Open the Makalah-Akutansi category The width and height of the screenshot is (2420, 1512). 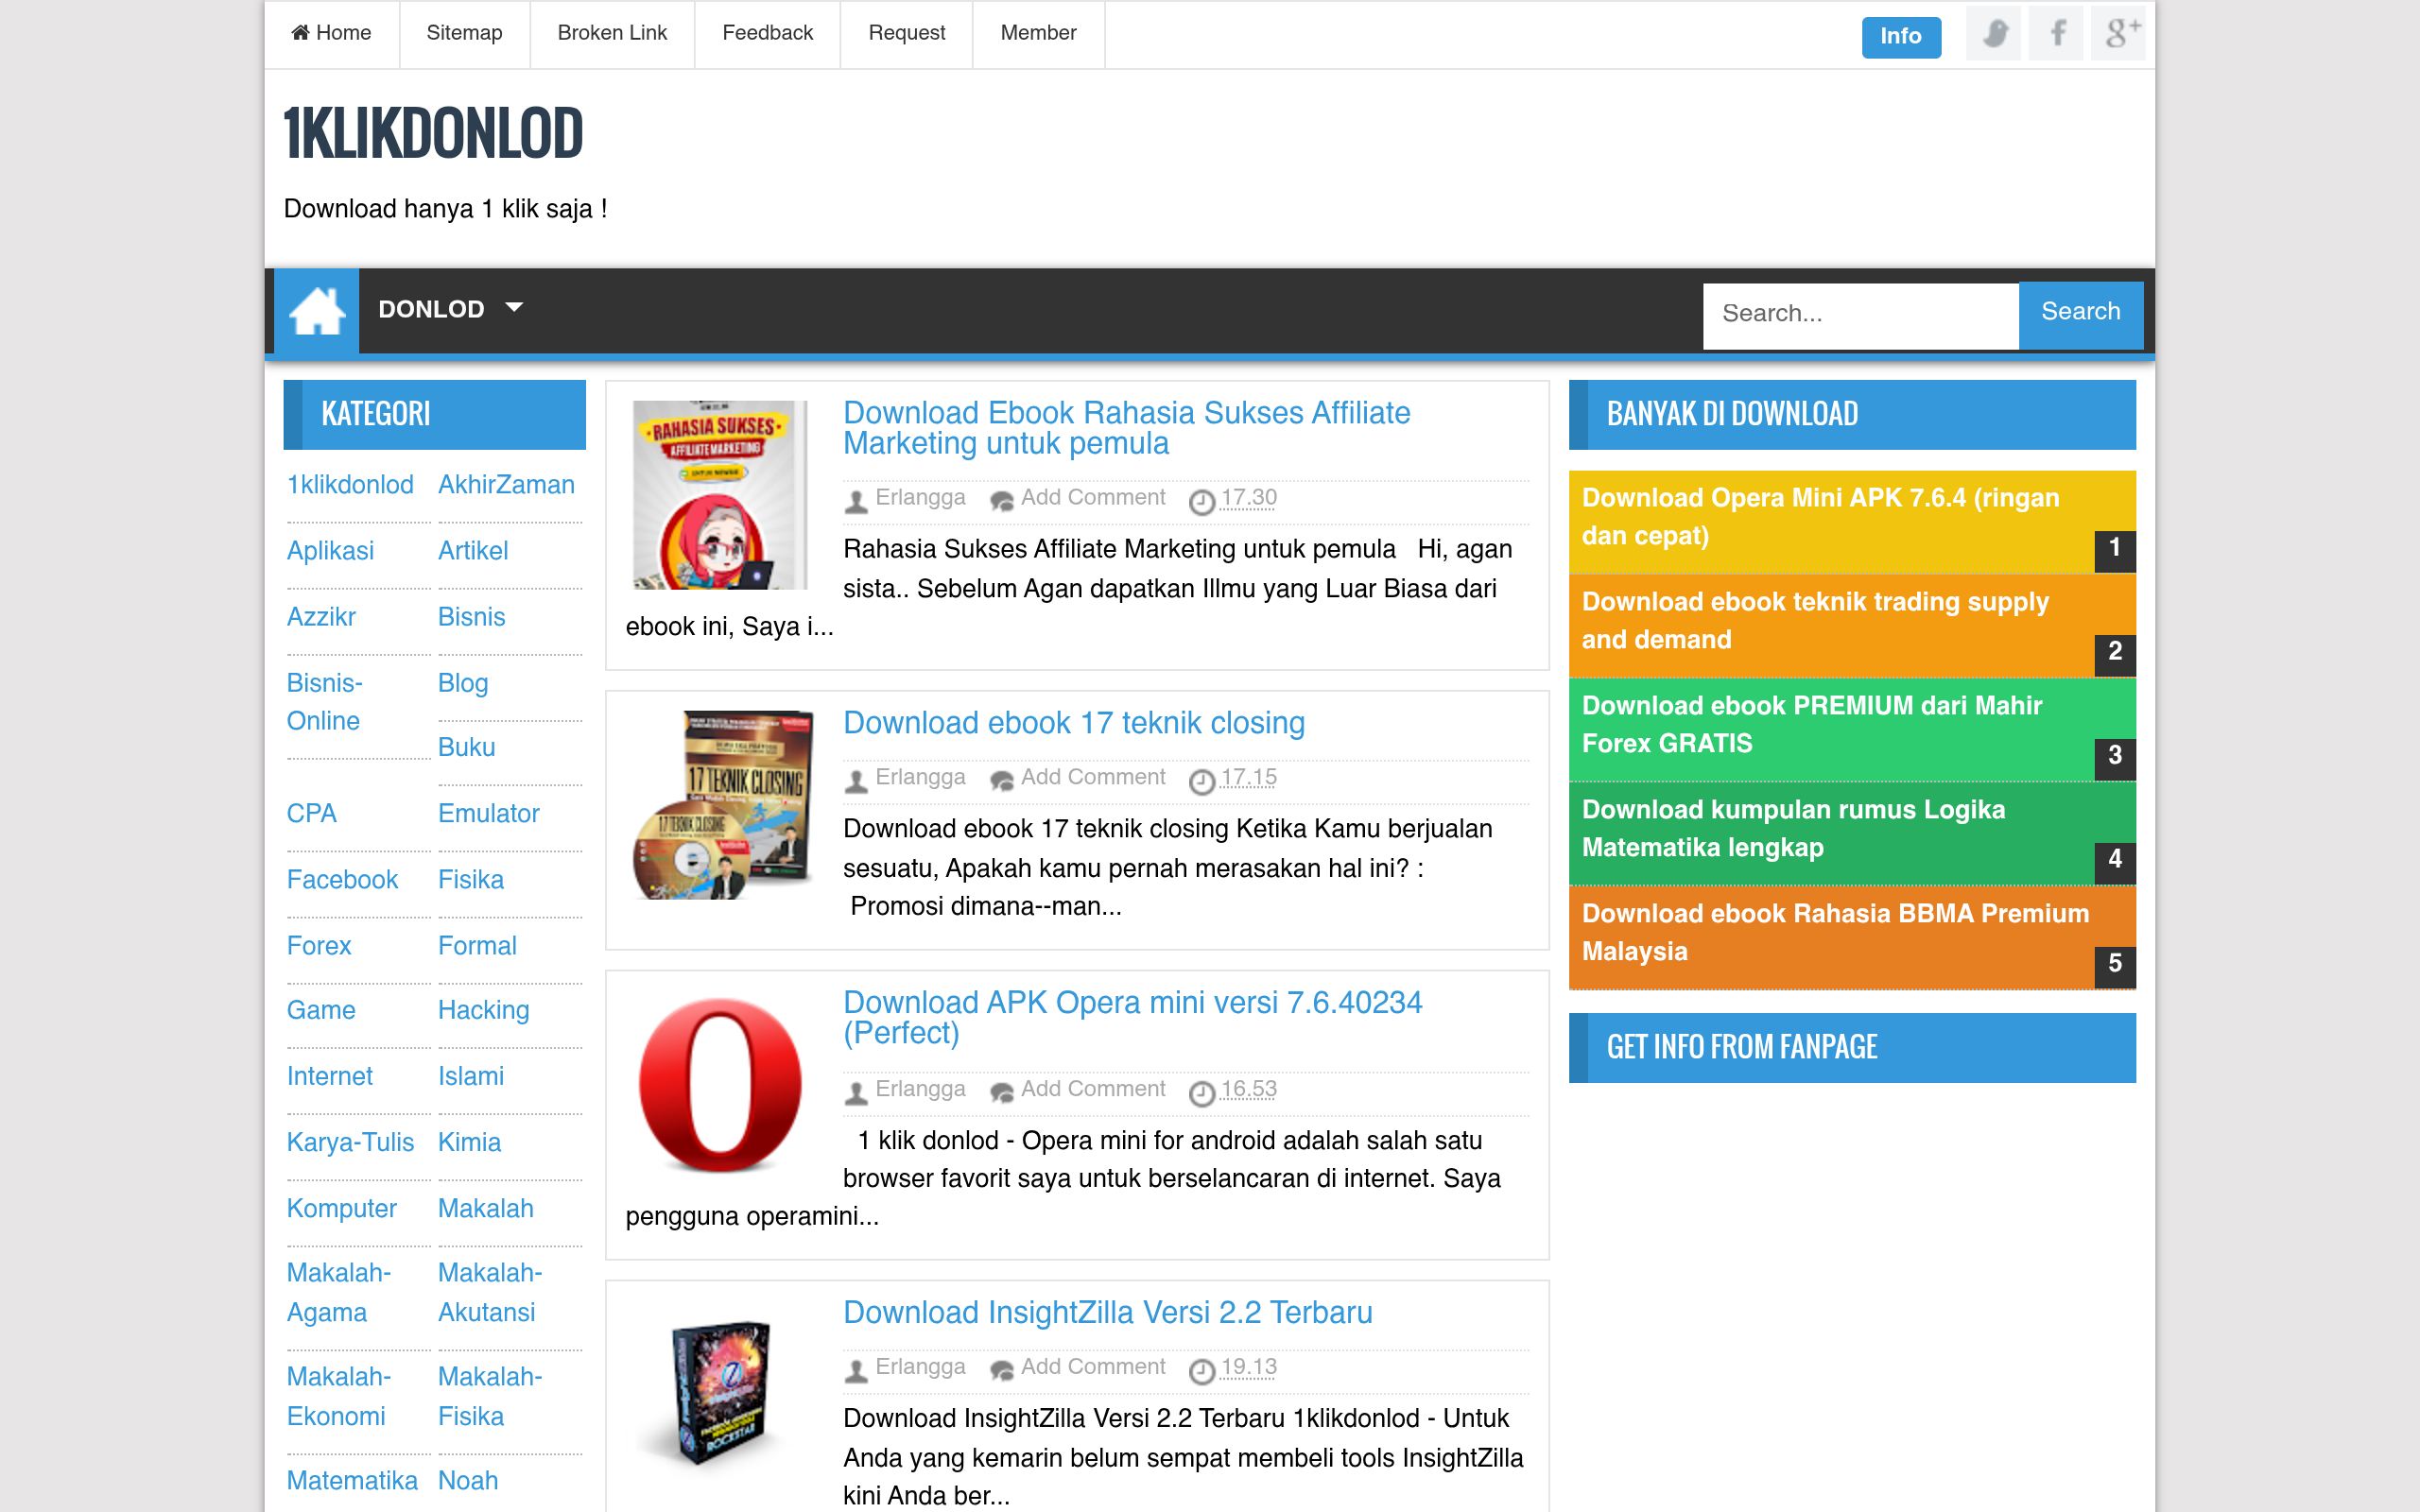[x=490, y=1293]
